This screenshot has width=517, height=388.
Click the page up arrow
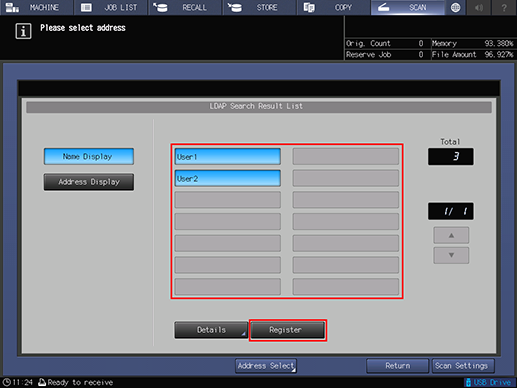tap(451, 235)
